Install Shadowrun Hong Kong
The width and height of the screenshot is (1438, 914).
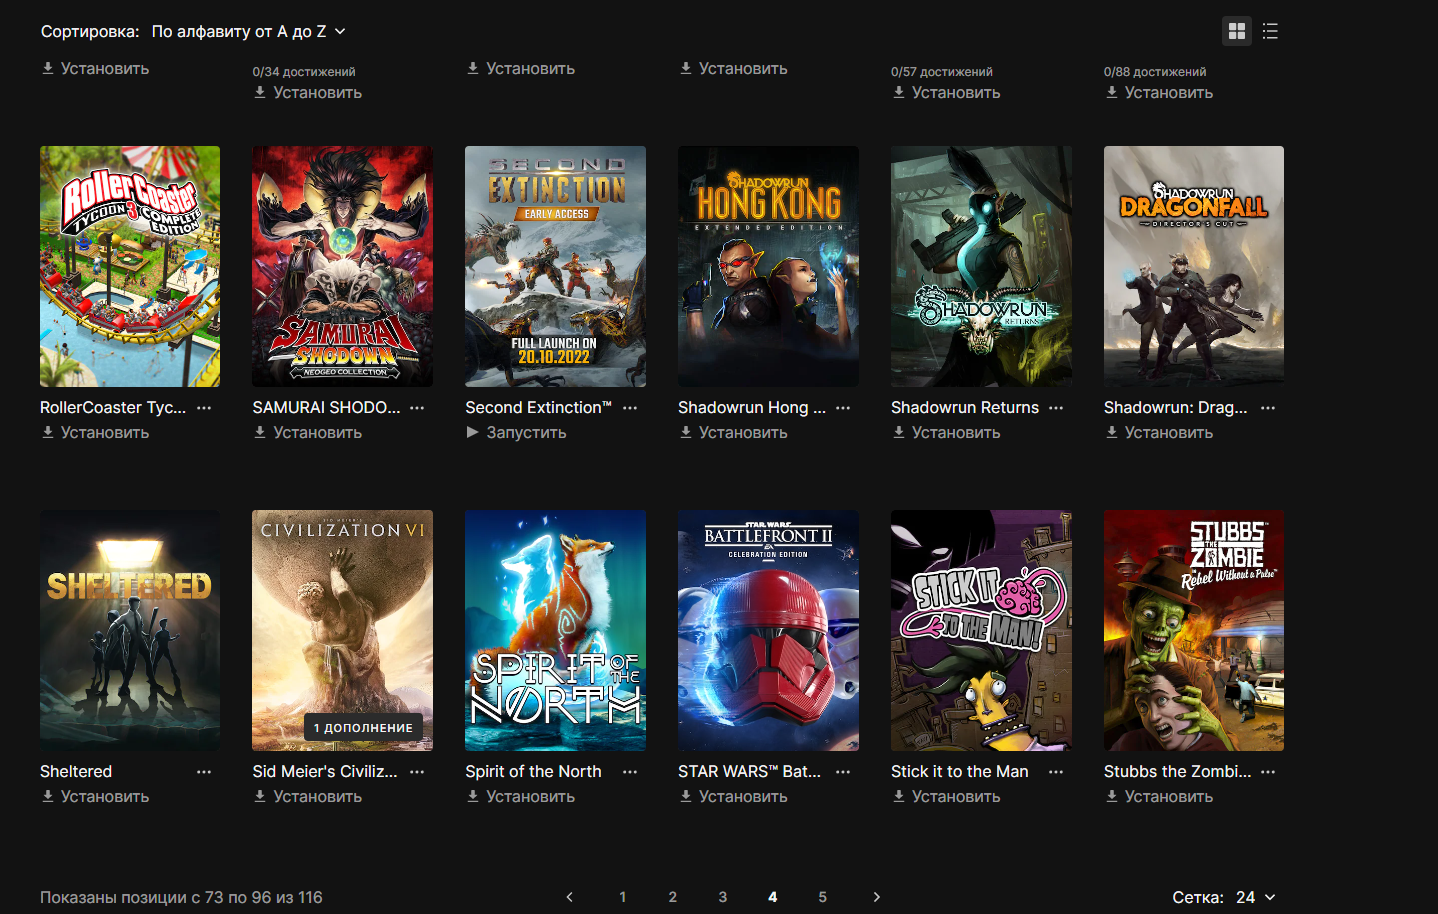[733, 433]
